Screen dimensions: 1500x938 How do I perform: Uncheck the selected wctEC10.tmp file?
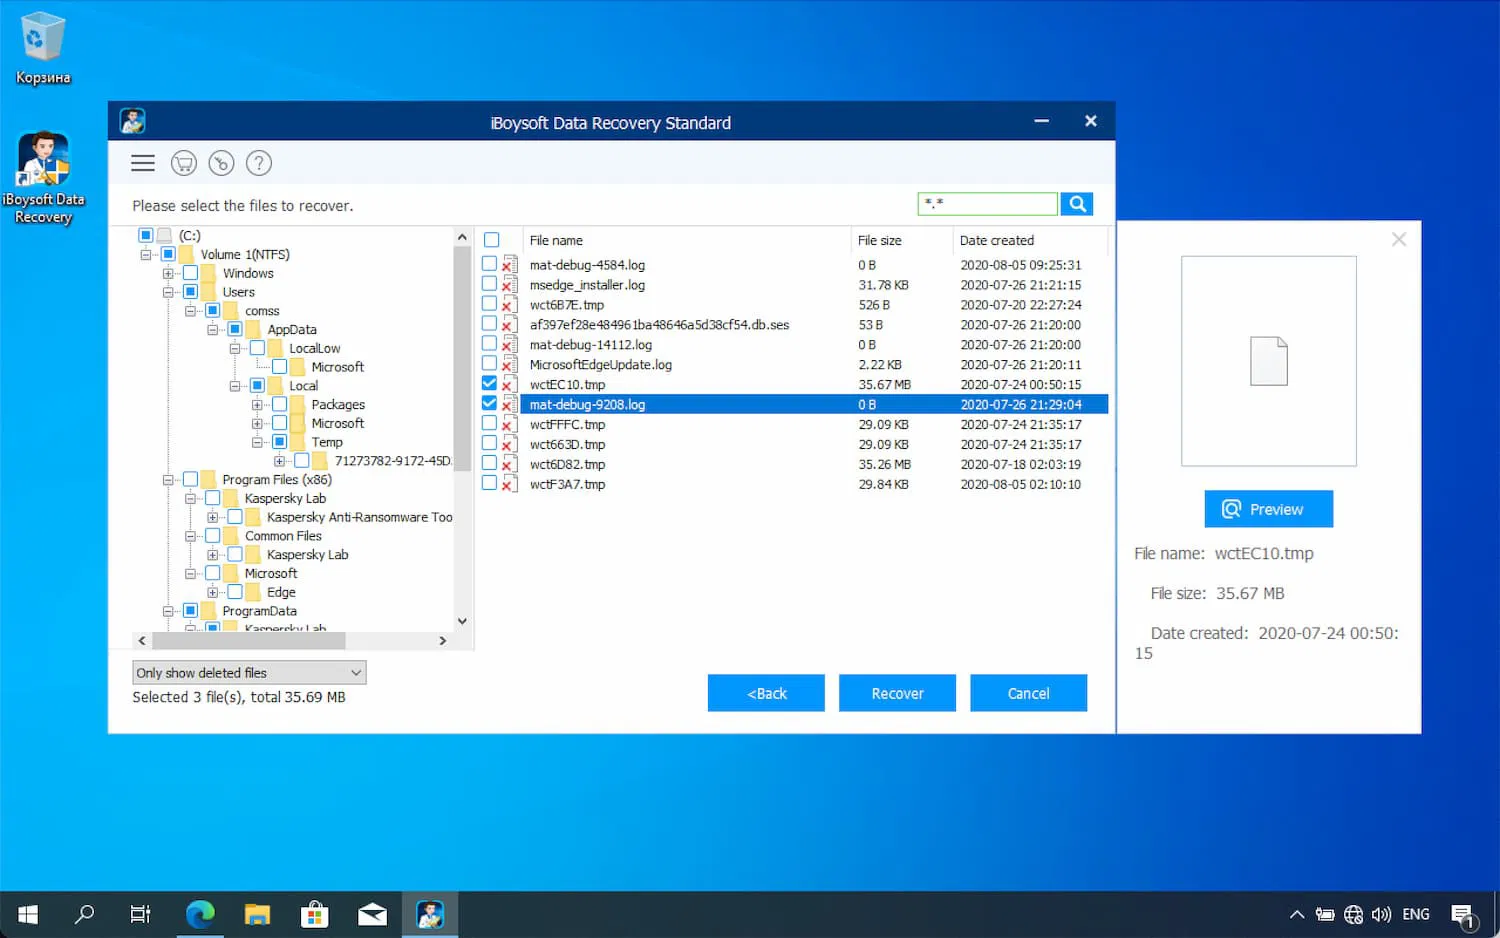coord(490,383)
